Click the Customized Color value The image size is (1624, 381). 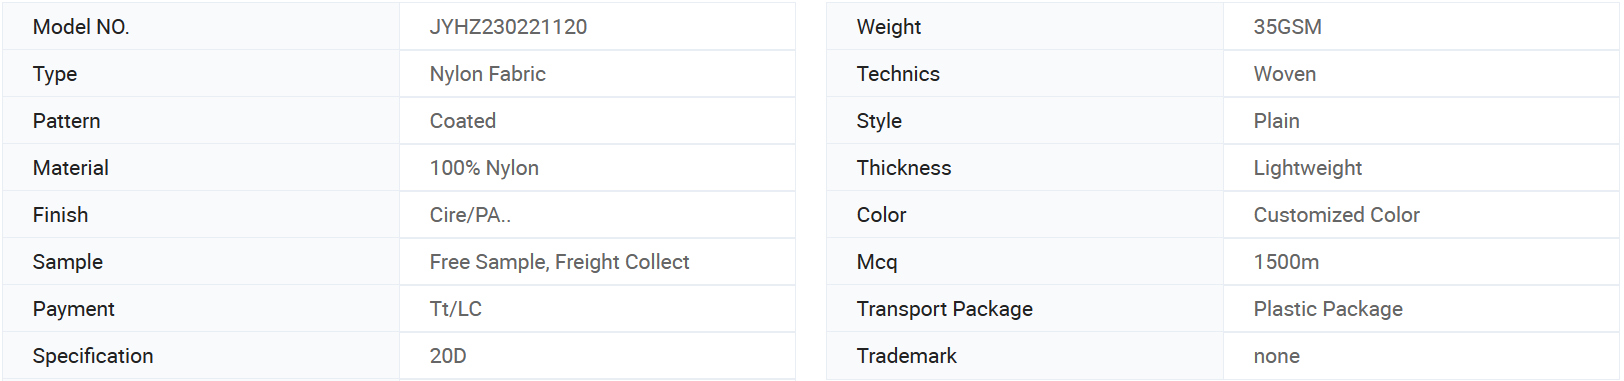point(1336,215)
